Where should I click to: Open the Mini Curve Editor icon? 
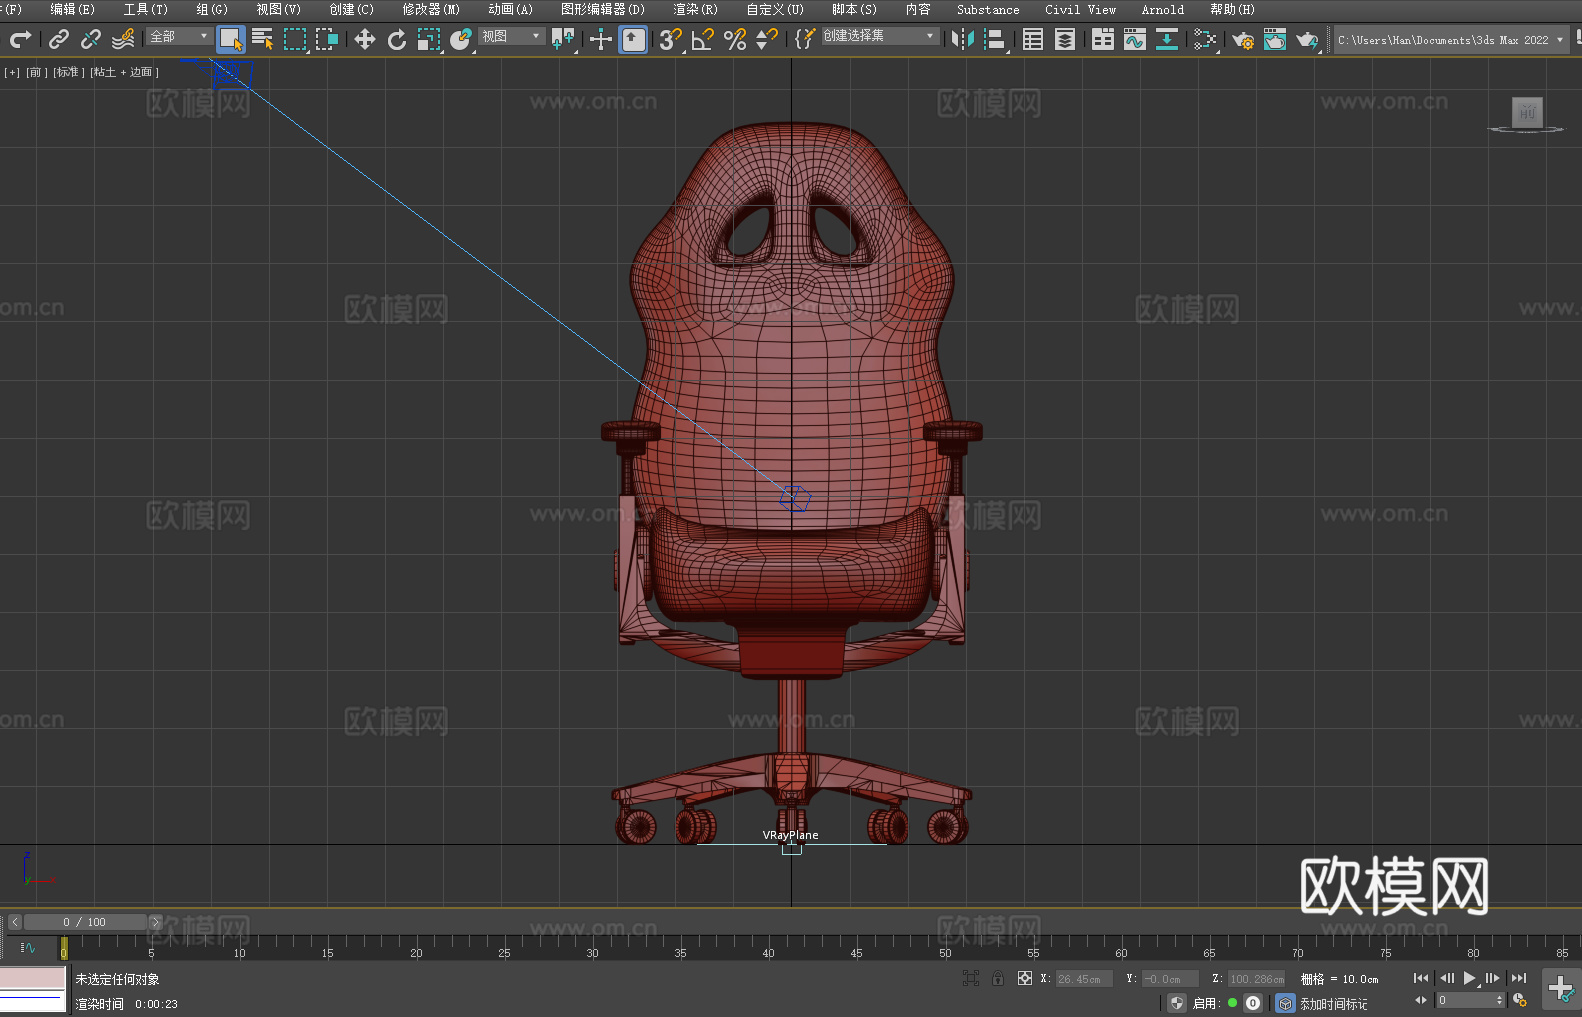click(28, 947)
